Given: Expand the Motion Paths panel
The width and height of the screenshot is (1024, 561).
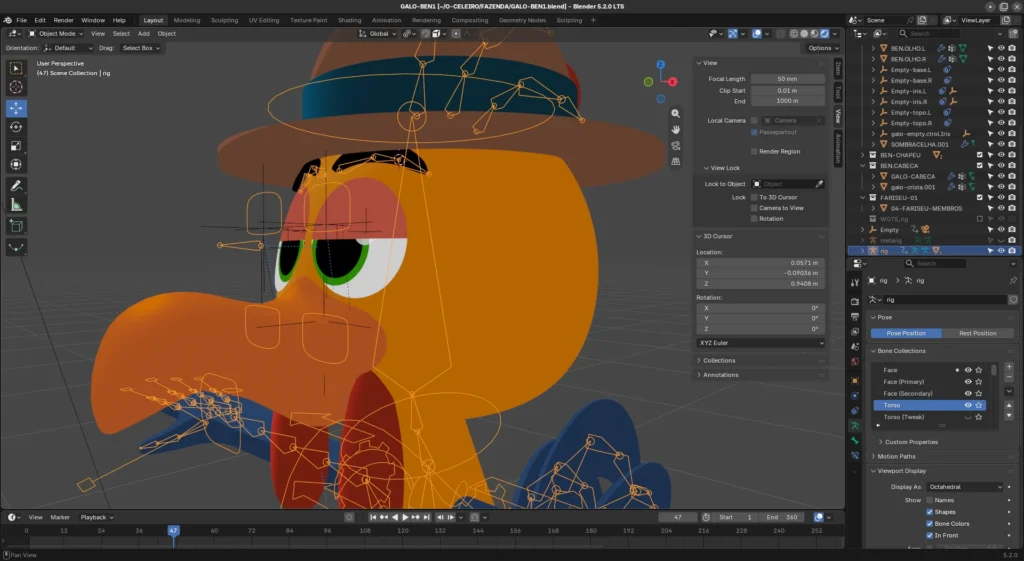Looking at the screenshot, I should (x=896, y=457).
